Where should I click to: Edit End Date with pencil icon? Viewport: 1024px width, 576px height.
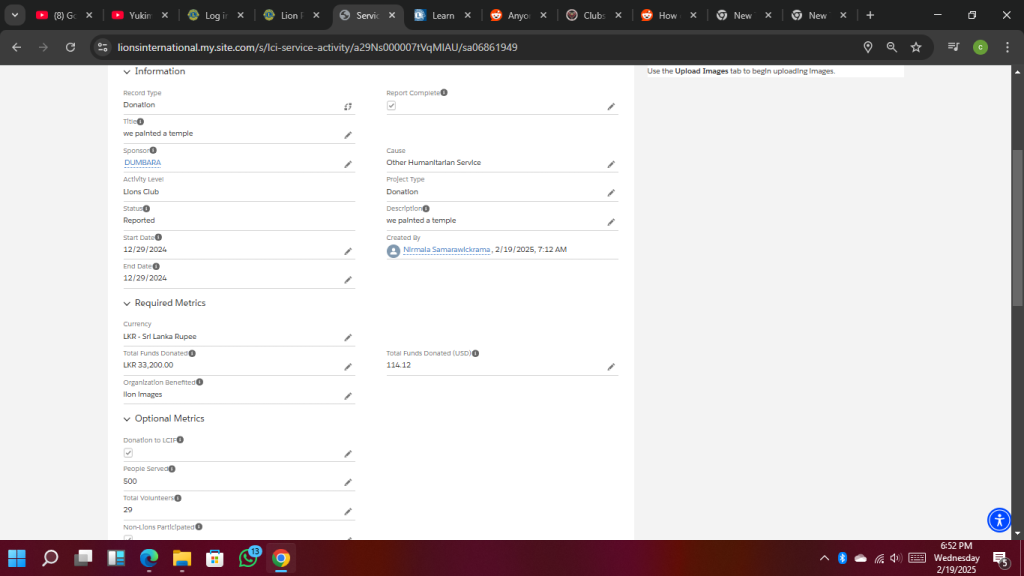point(348,280)
